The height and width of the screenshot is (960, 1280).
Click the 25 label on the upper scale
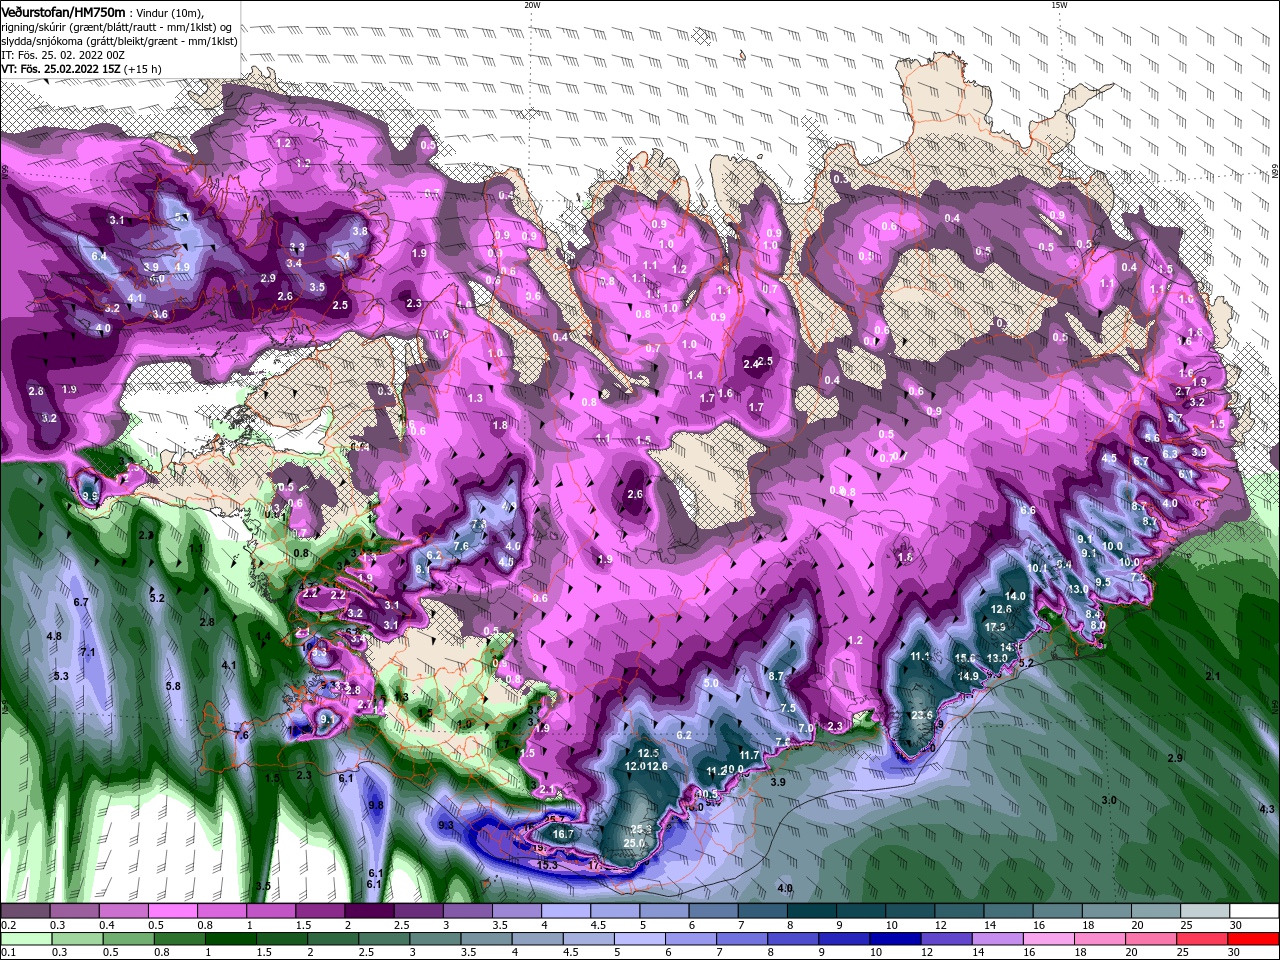pyautogui.click(x=1186, y=925)
